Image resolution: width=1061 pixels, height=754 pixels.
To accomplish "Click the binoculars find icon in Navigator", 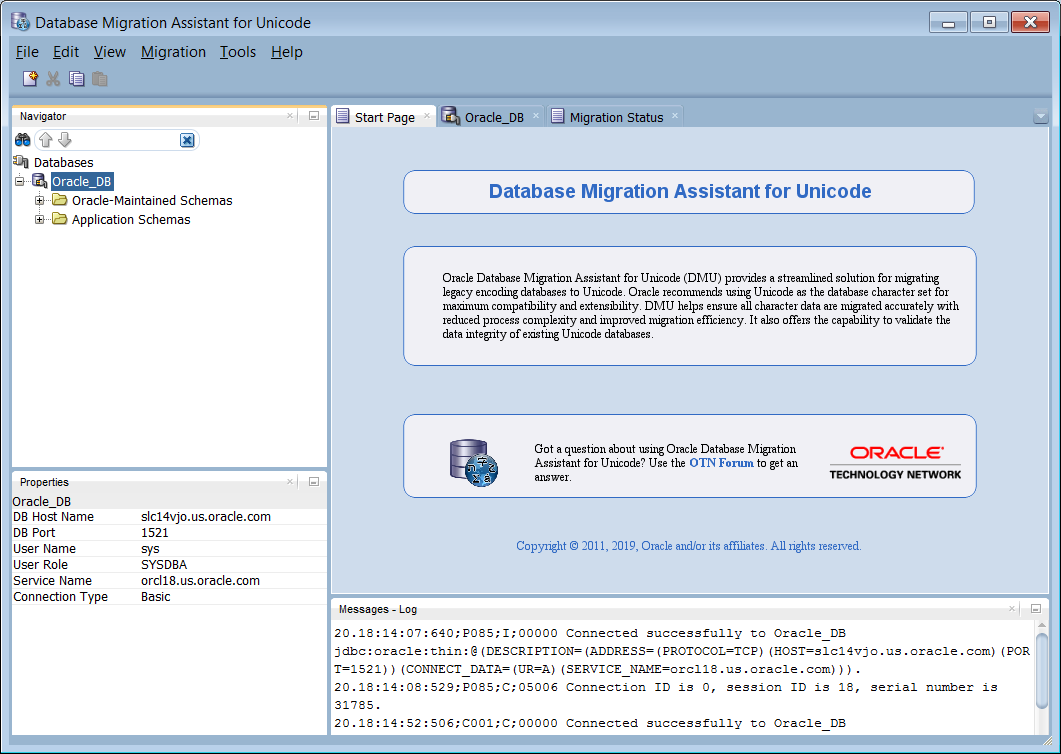I will tap(23, 140).
